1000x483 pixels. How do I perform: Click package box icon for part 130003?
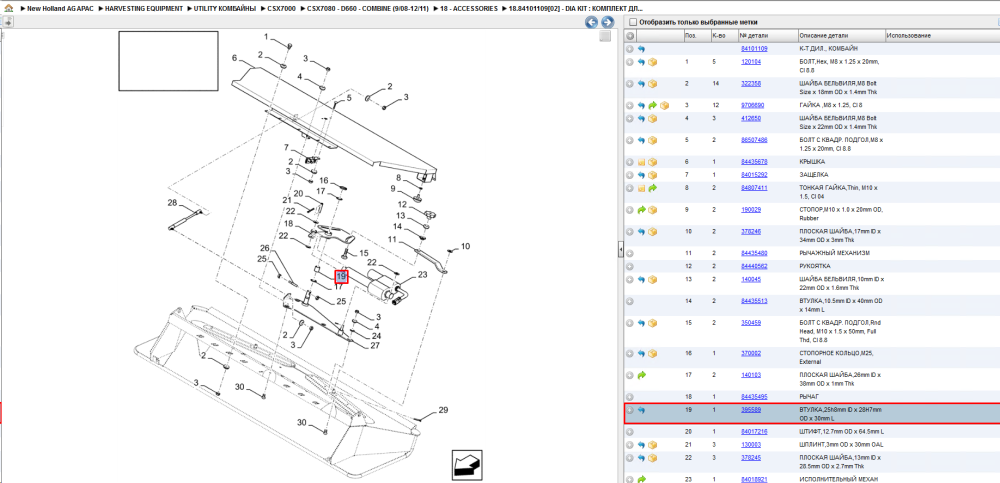[653, 445]
